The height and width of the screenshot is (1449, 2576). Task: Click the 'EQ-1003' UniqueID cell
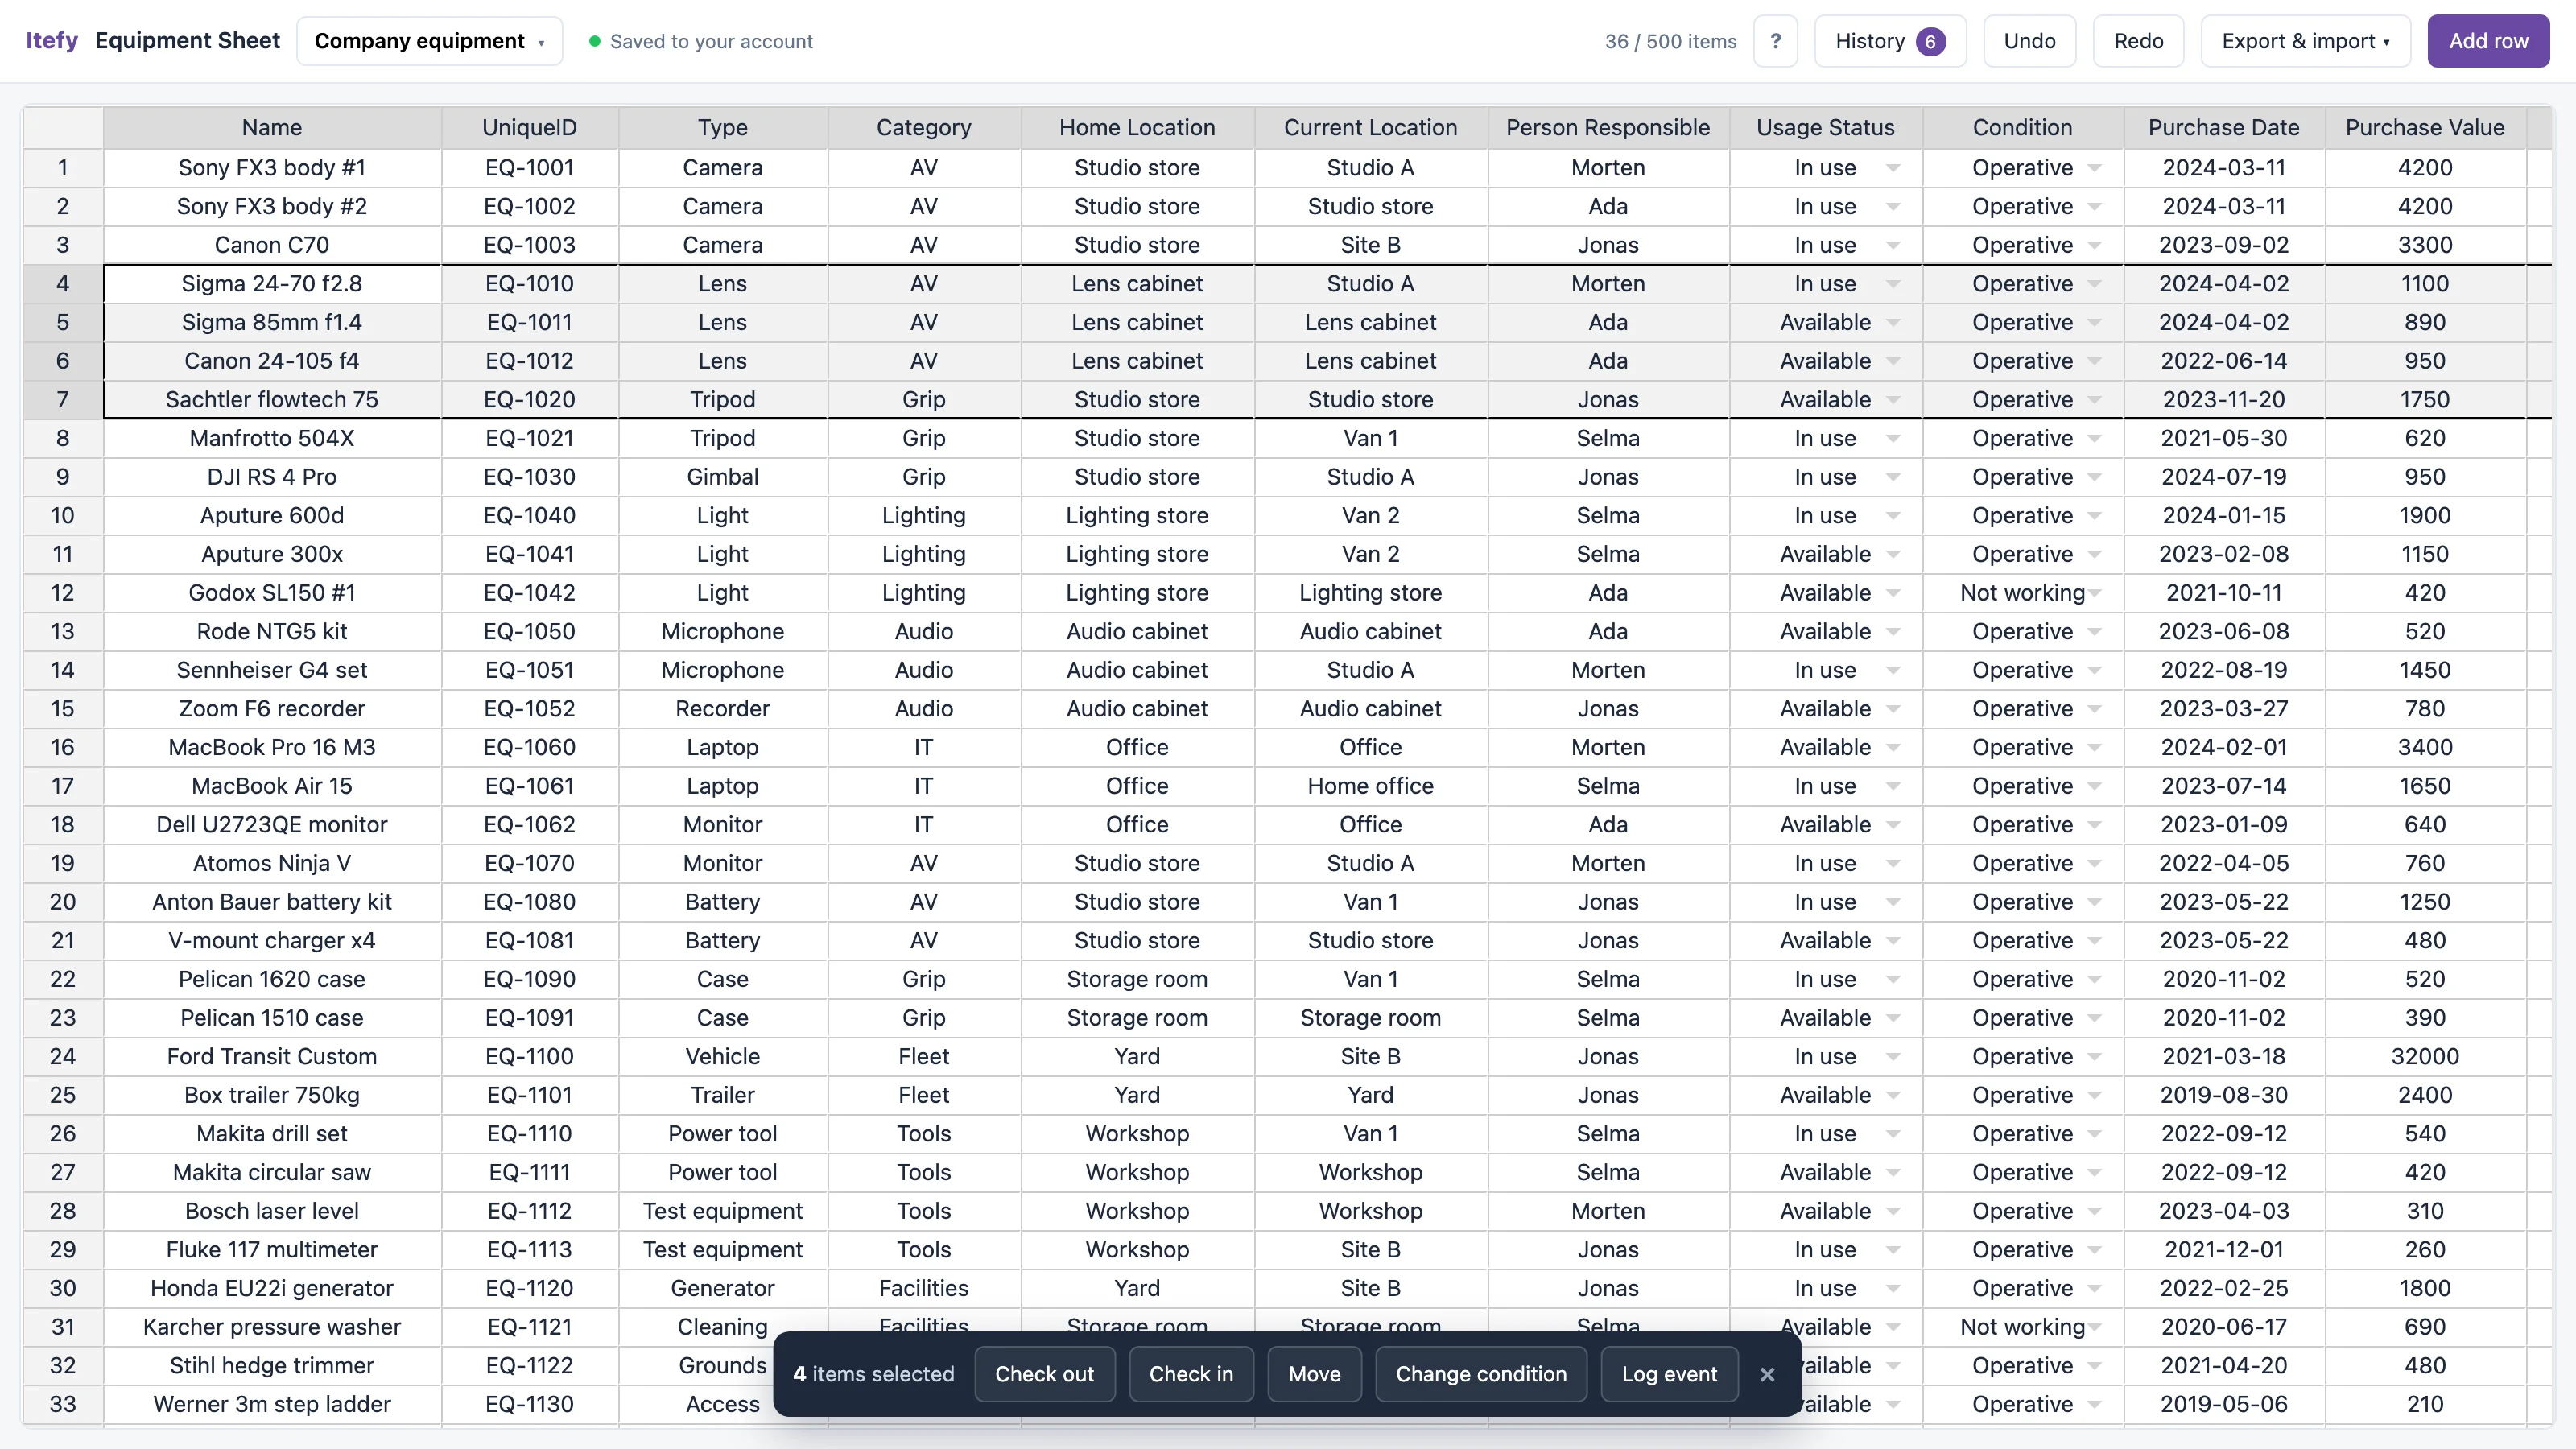(529, 245)
